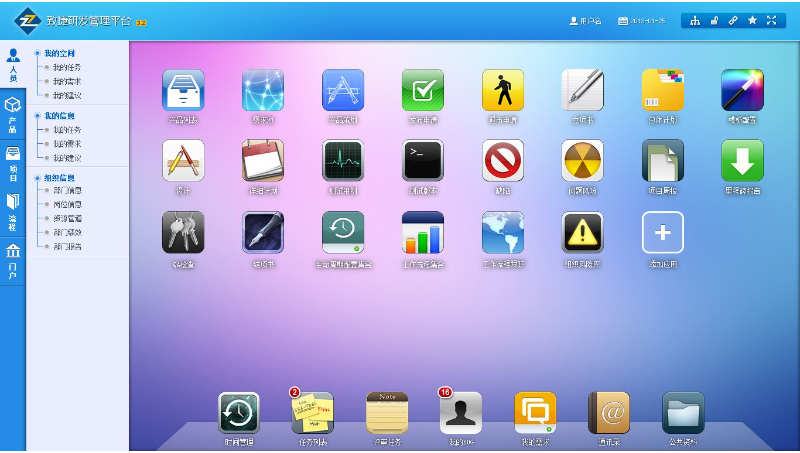Open the yellow tabbed-folder 总体计划 icon
The image size is (800, 453).
click(663, 90)
